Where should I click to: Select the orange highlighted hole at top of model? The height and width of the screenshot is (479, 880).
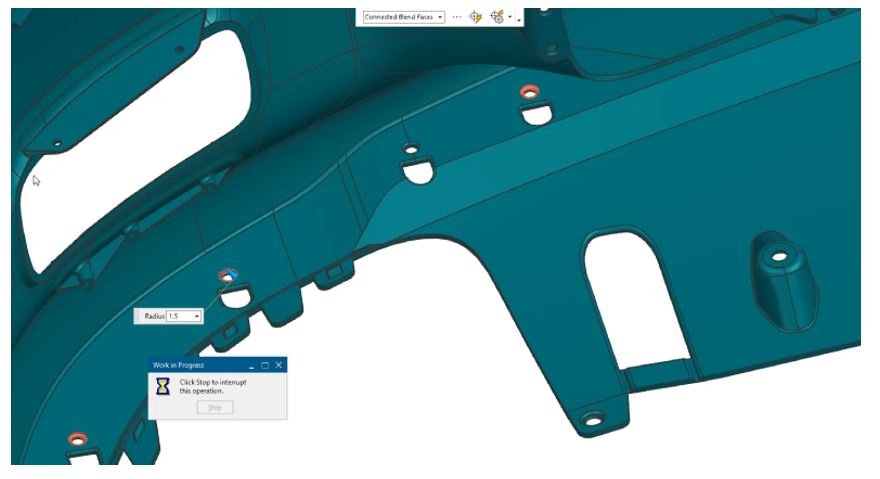click(530, 91)
